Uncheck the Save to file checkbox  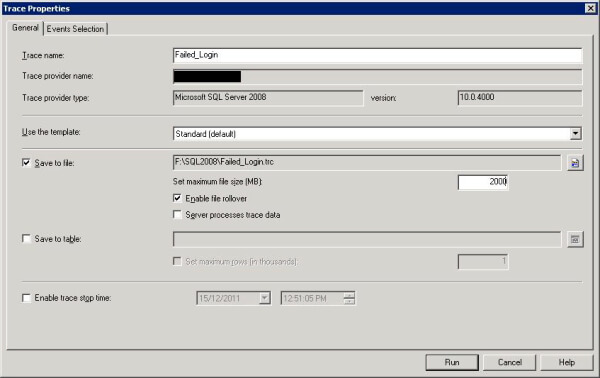[x=26, y=163]
